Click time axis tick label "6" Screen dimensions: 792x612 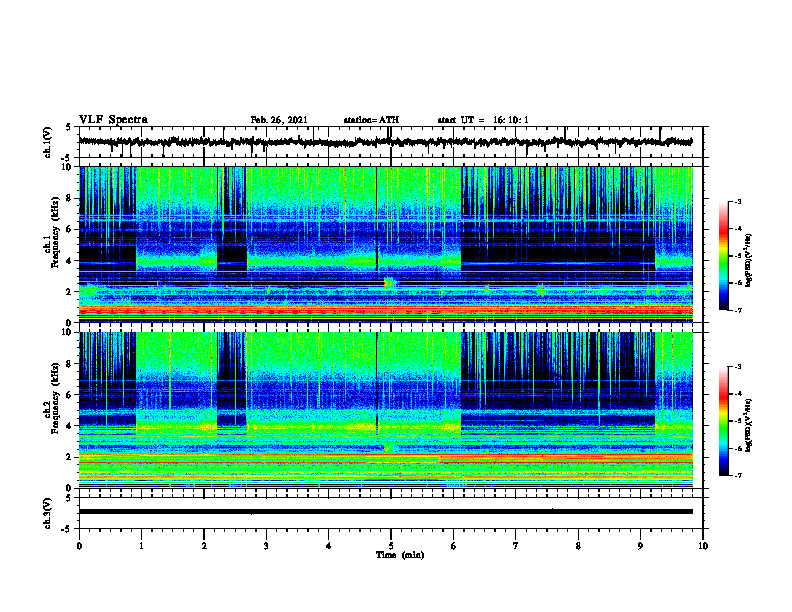pyautogui.click(x=454, y=546)
